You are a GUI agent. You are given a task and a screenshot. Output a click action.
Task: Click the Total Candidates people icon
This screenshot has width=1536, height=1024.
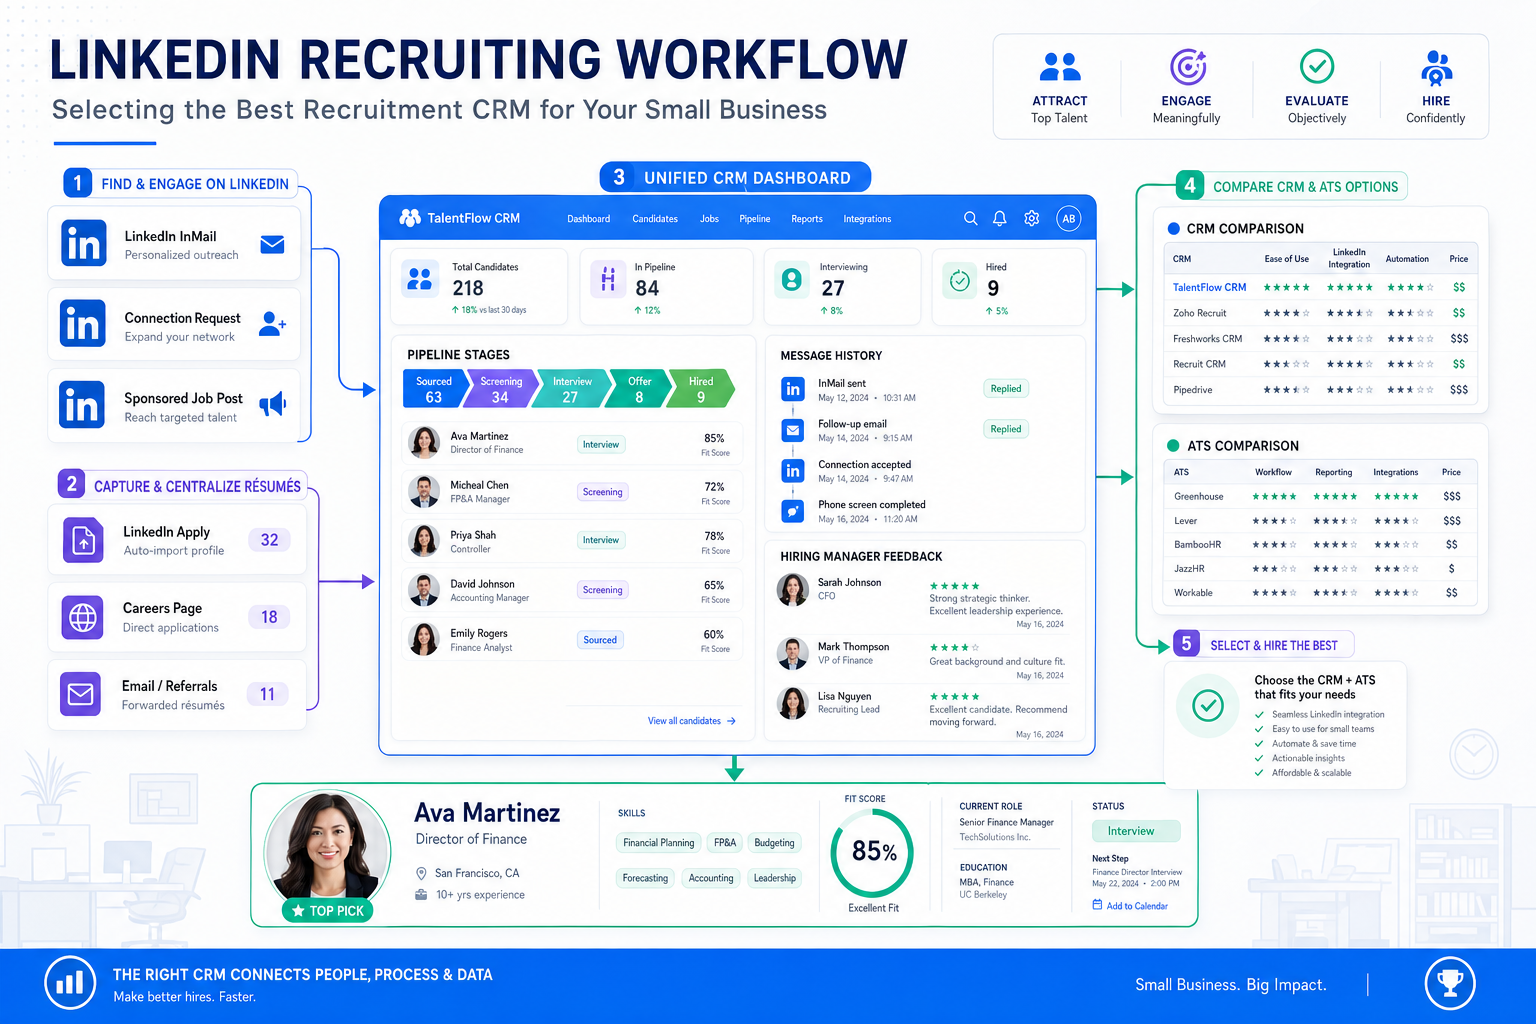click(x=420, y=279)
